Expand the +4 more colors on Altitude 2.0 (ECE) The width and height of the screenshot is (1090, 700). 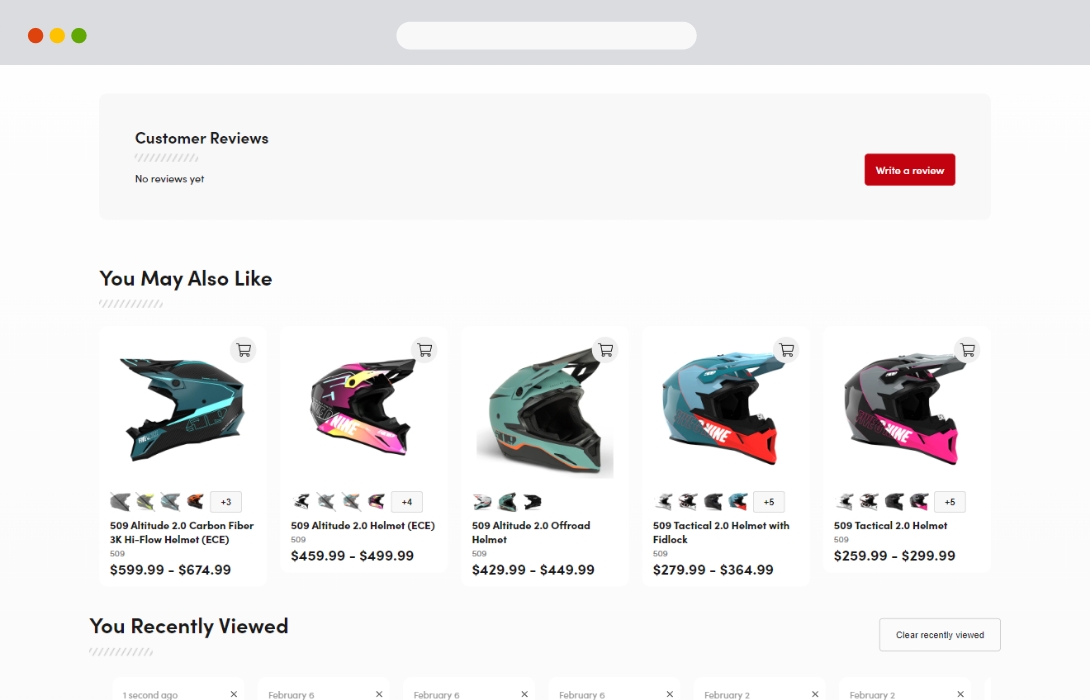[x=407, y=501]
